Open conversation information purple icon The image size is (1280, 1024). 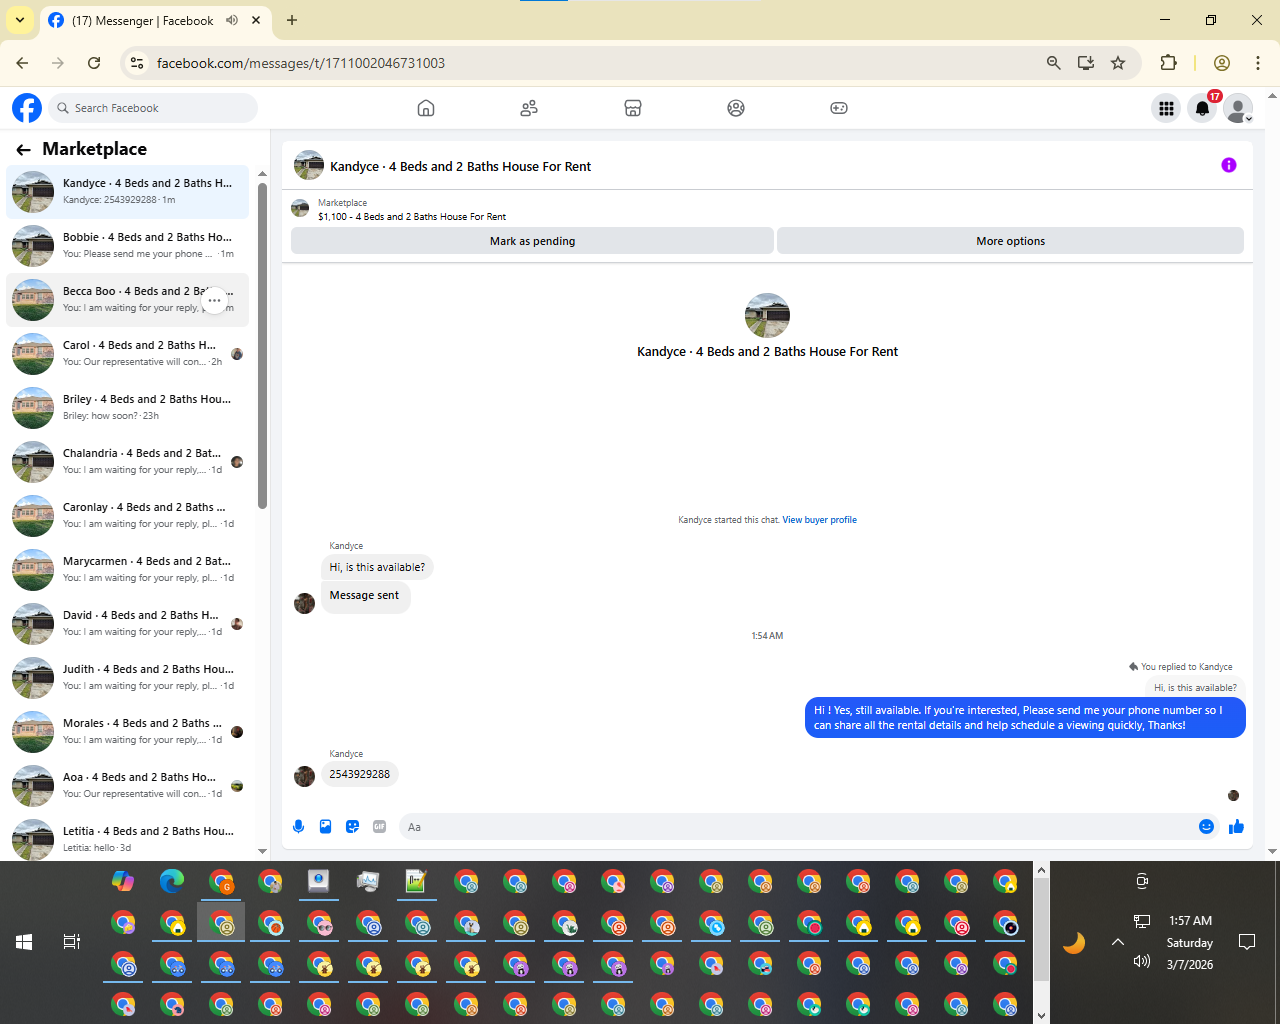(1229, 165)
